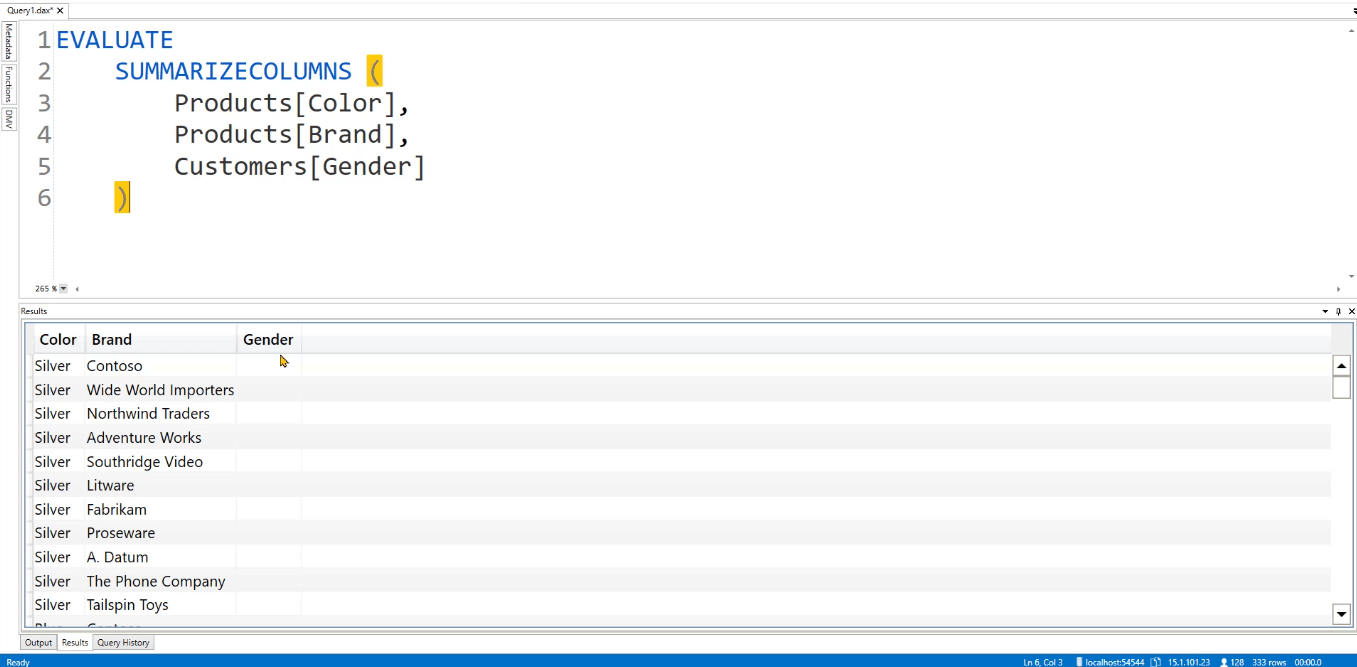Switch to the Query History tab
The image size is (1357, 667).
coord(123,643)
